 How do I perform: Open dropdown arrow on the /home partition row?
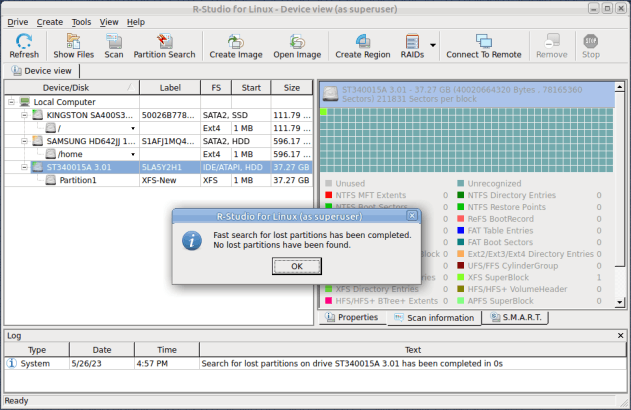pos(133,155)
